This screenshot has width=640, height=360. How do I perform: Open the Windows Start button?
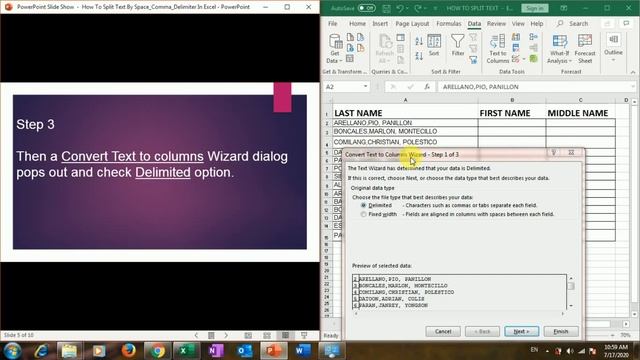click(x=12, y=351)
